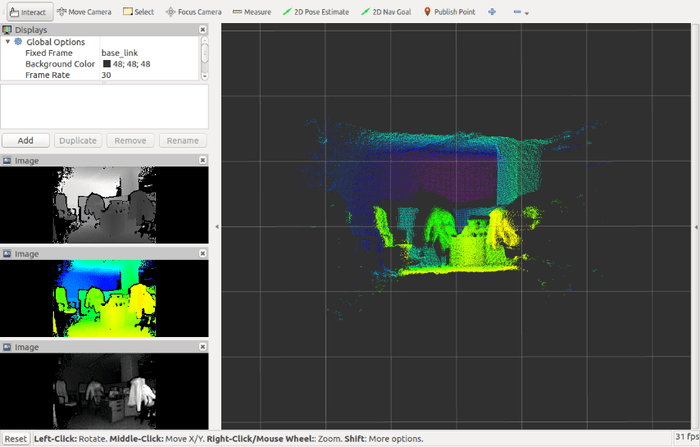Pick the Measure tool
Image resolution: width=700 pixels, height=447 pixels.
(252, 12)
